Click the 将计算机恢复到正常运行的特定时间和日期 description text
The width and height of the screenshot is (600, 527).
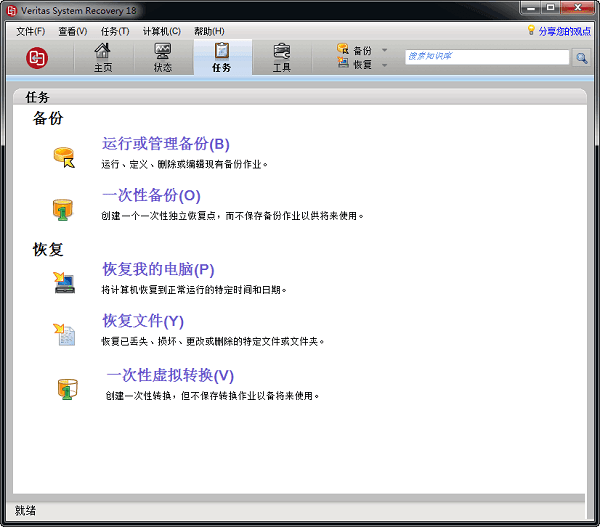pos(194,290)
